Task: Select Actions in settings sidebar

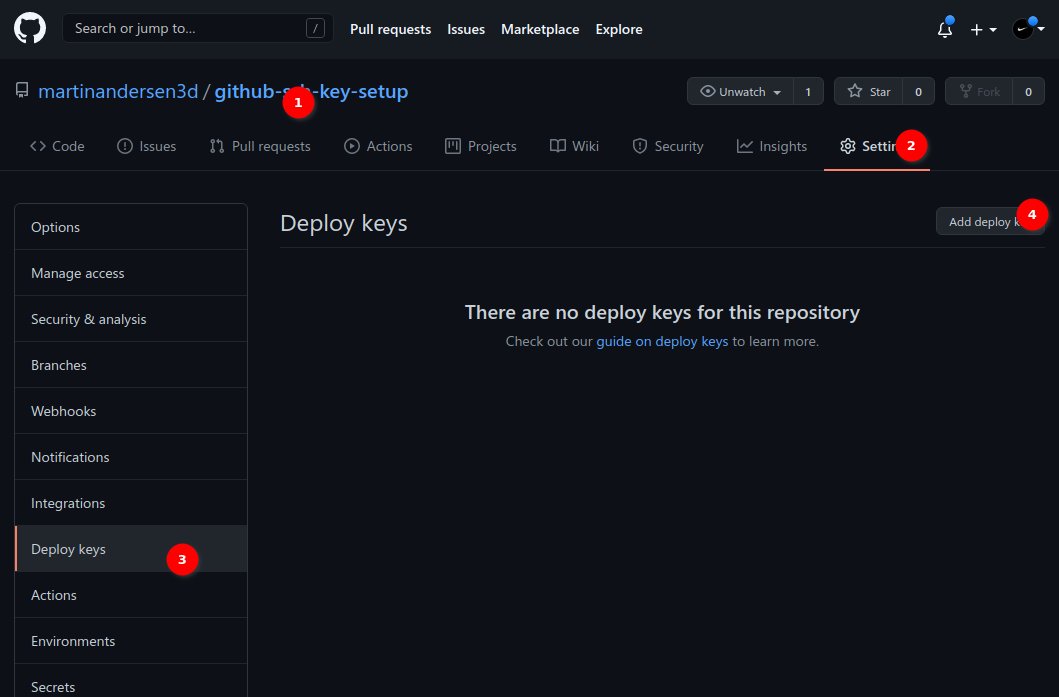Action: (x=131, y=595)
